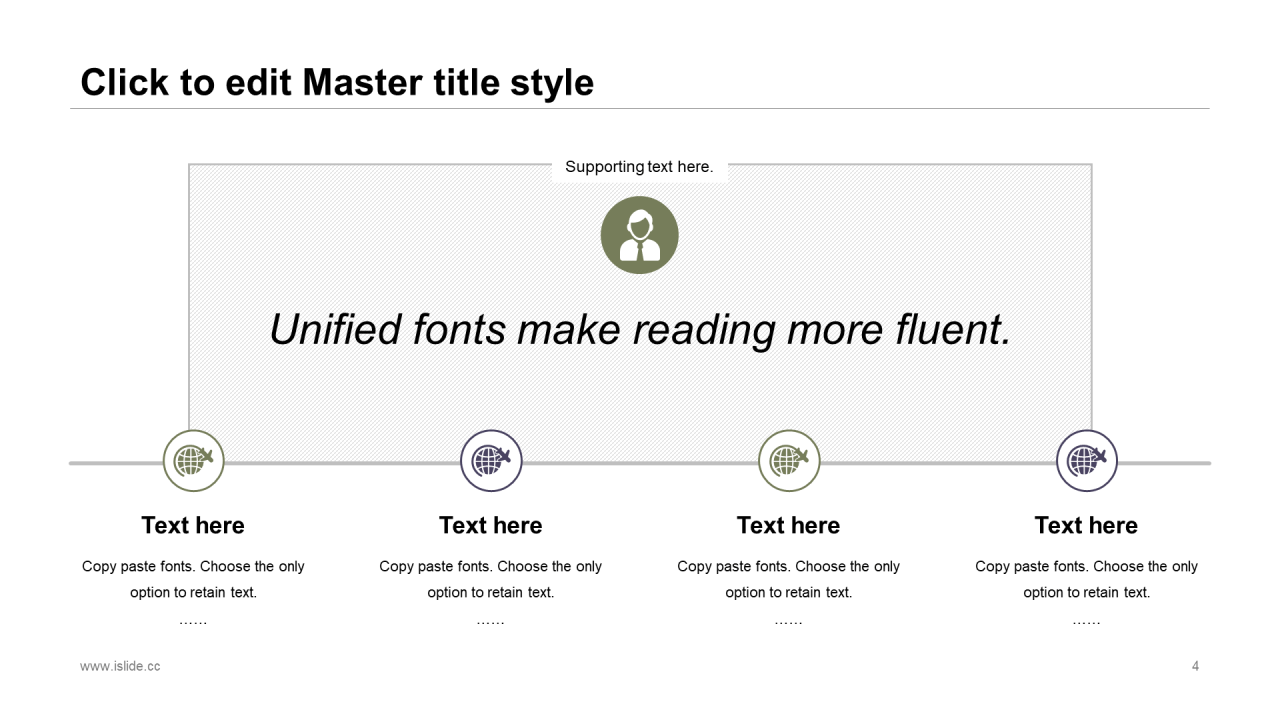
Task: Click the third globe icon, with olive outline
Action: (x=789, y=461)
